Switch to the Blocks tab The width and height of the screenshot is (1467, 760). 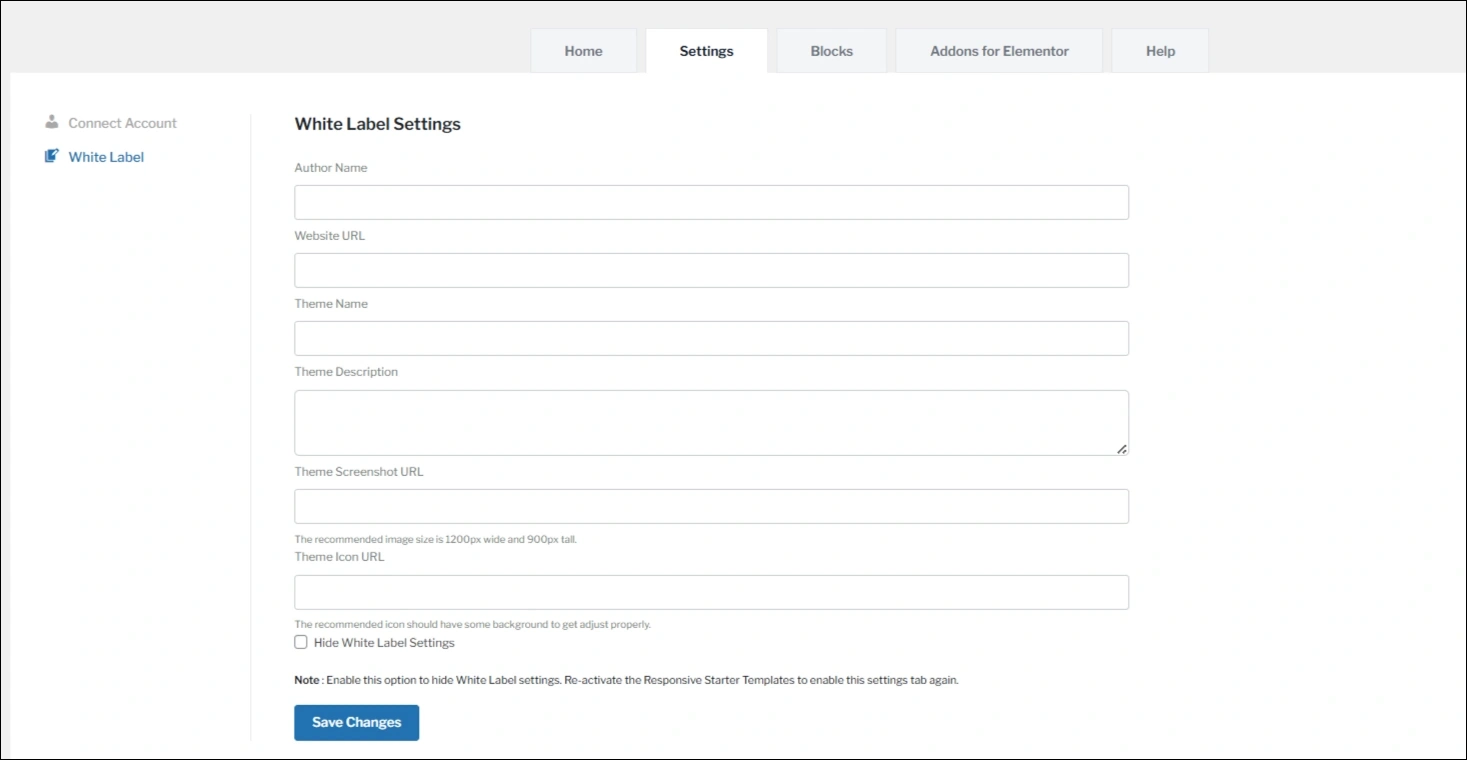click(x=830, y=50)
